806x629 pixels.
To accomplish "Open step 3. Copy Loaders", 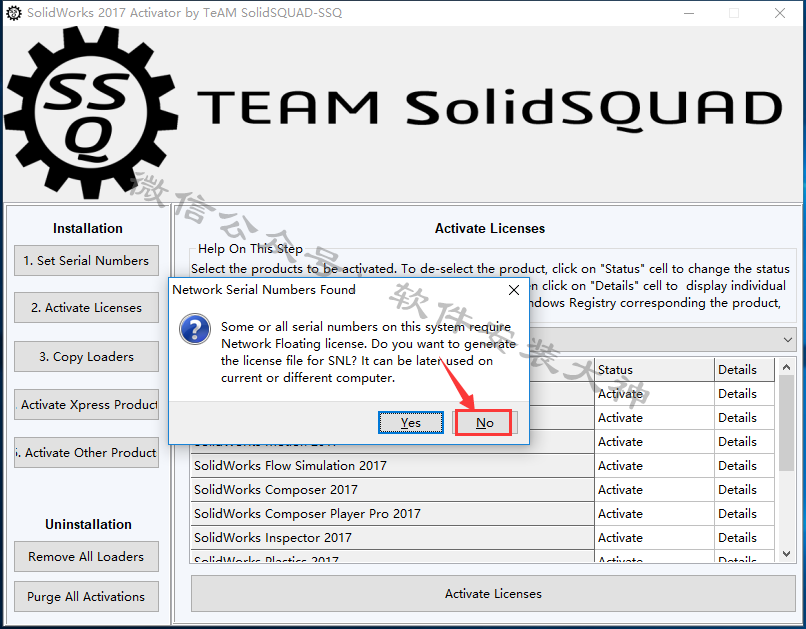I will (86, 357).
